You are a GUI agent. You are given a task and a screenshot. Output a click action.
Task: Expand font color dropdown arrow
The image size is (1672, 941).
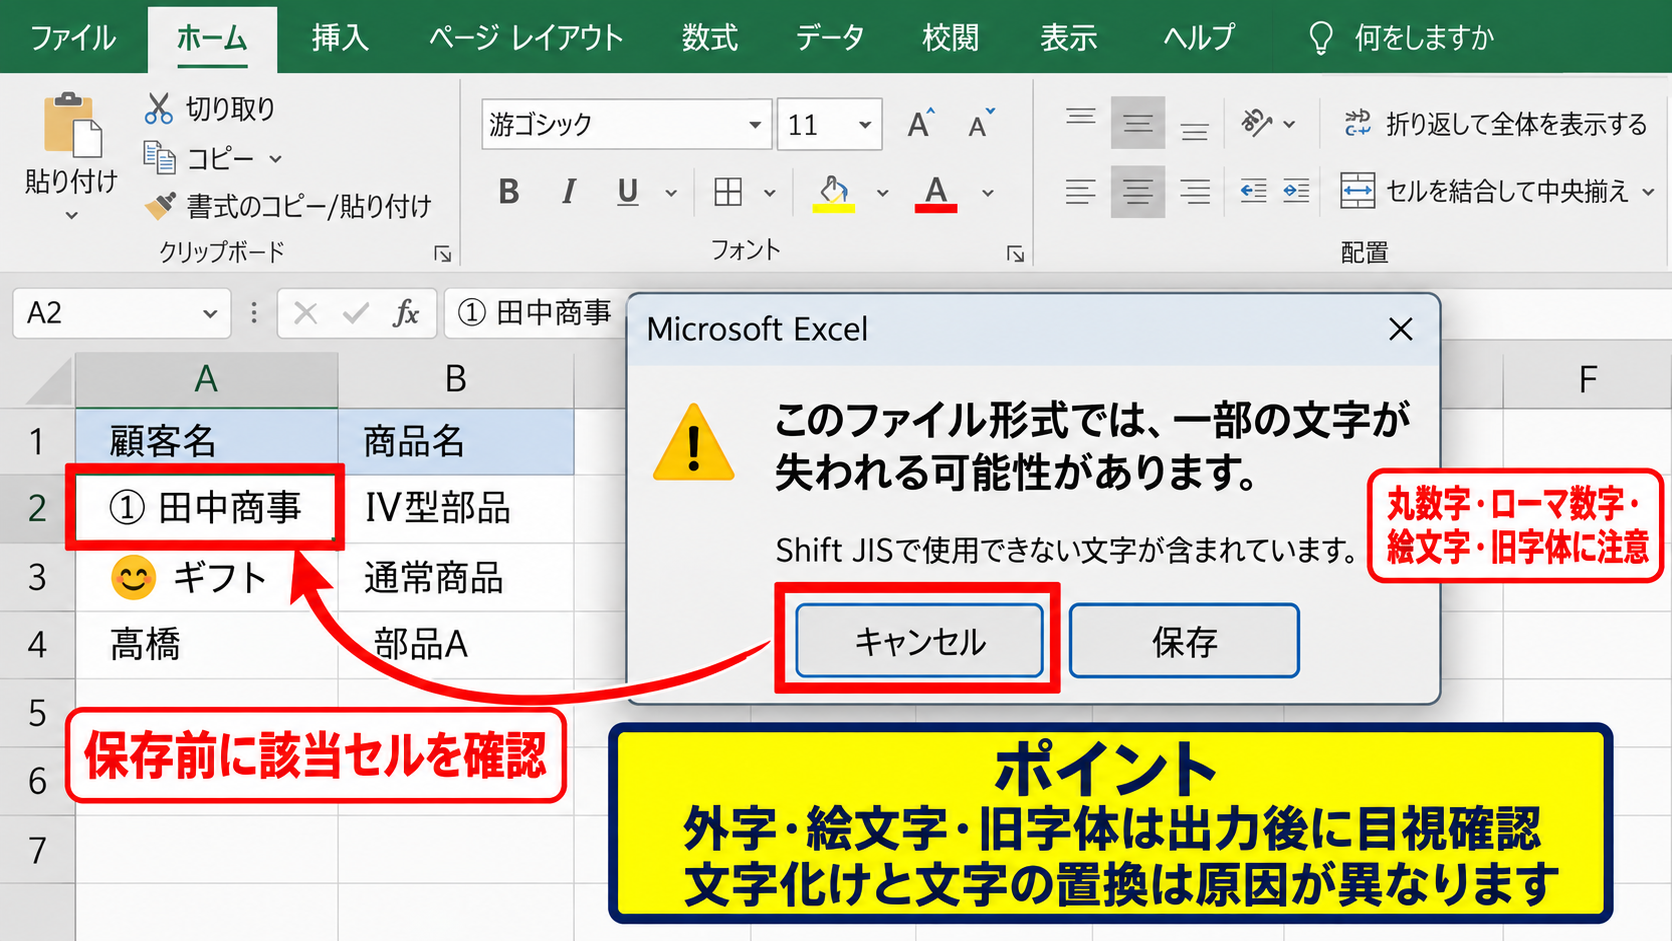tap(987, 193)
